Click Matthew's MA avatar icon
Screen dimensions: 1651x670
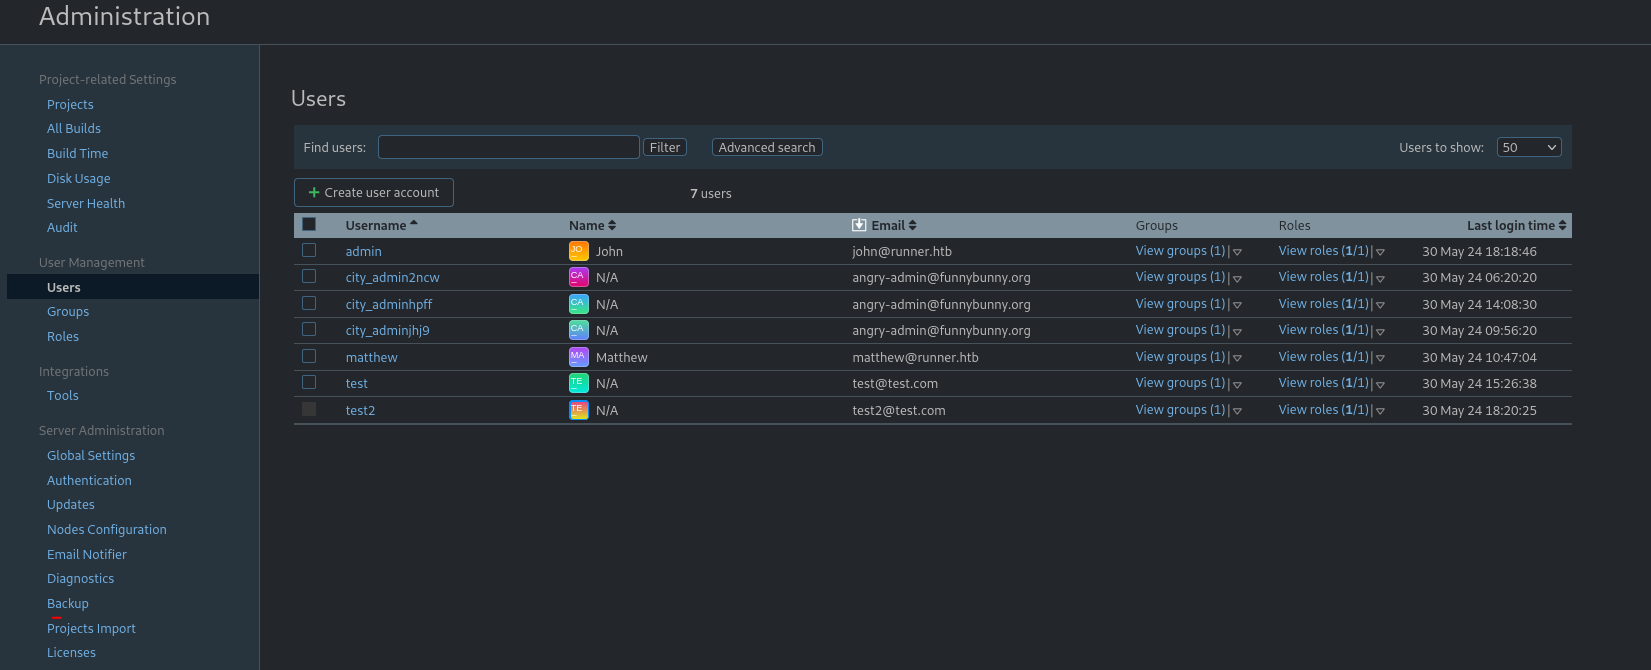pyautogui.click(x=578, y=357)
